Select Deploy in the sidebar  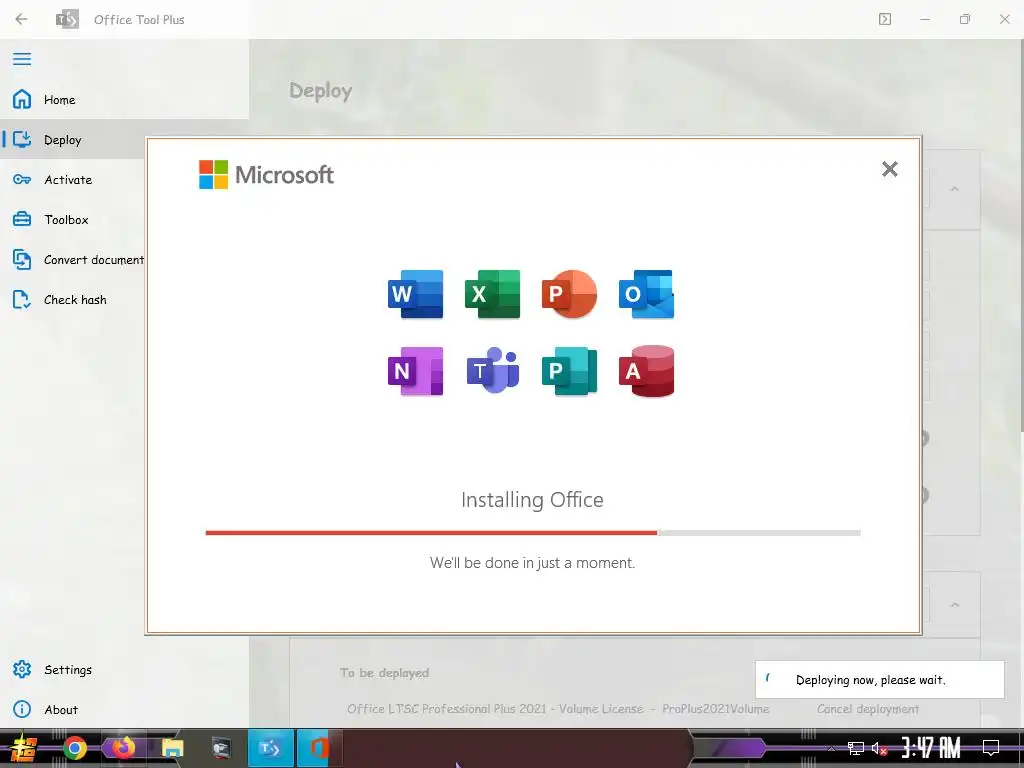(73, 140)
